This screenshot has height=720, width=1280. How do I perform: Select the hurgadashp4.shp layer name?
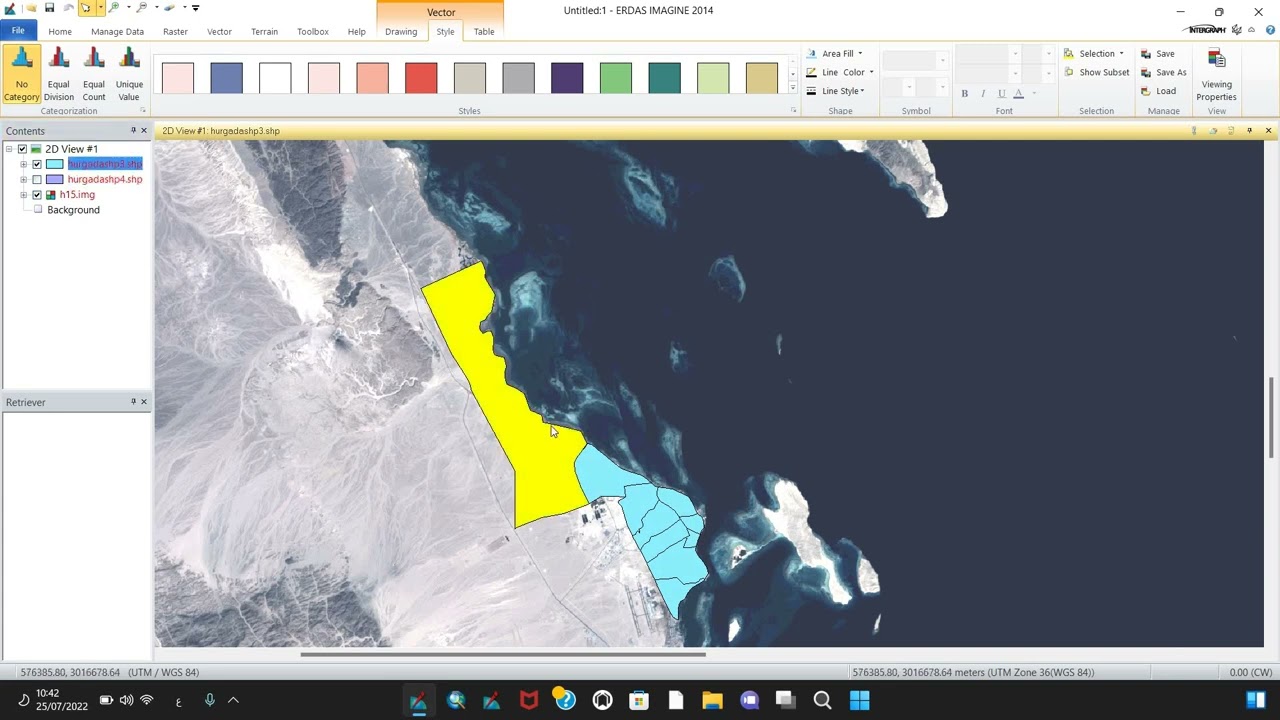(x=105, y=180)
